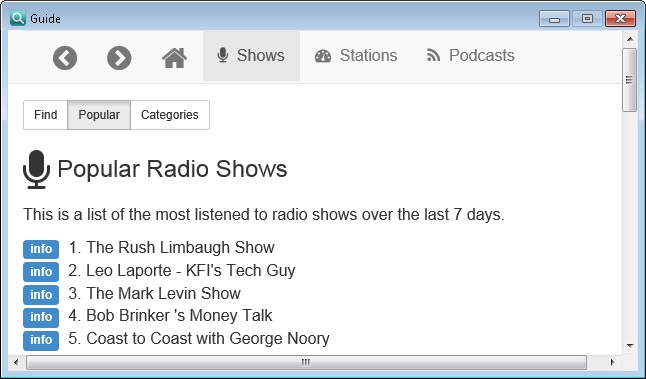Show info for Coast to Coast
This screenshot has height=379, width=646.
(x=41, y=340)
